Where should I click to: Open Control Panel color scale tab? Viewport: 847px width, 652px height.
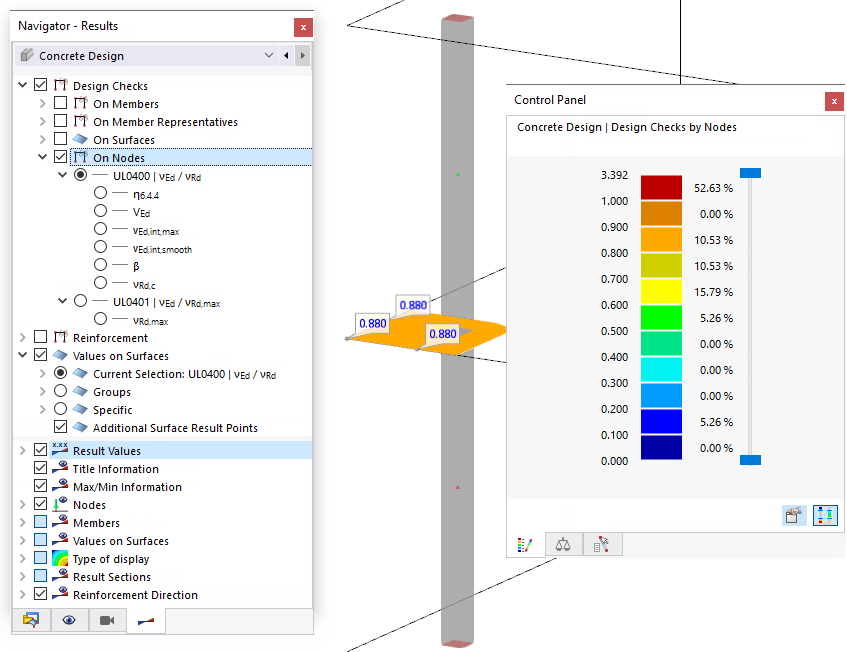coord(525,545)
